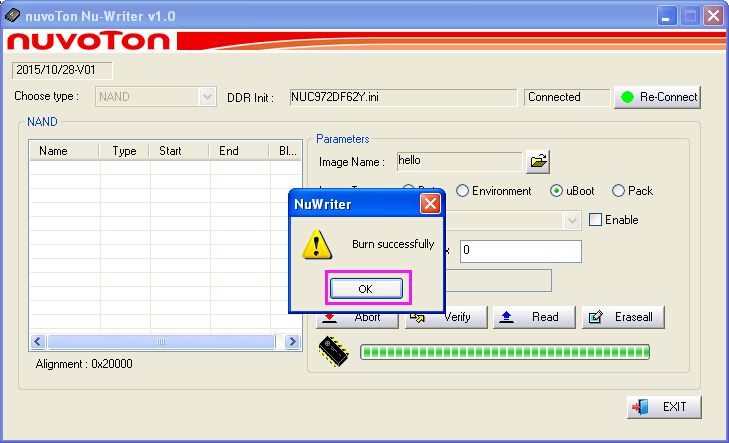Click the Eraseall button
The image size is (729, 443).
coord(622,317)
